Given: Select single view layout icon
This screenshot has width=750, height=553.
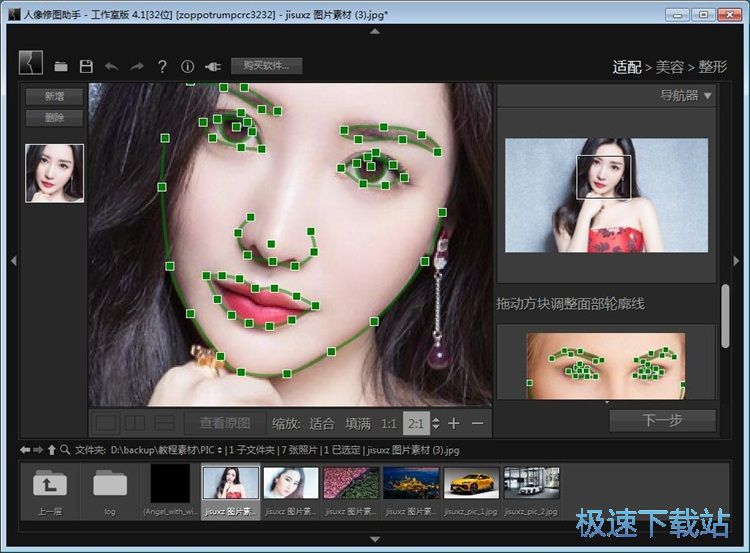Looking at the screenshot, I should pyautogui.click(x=106, y=423).
